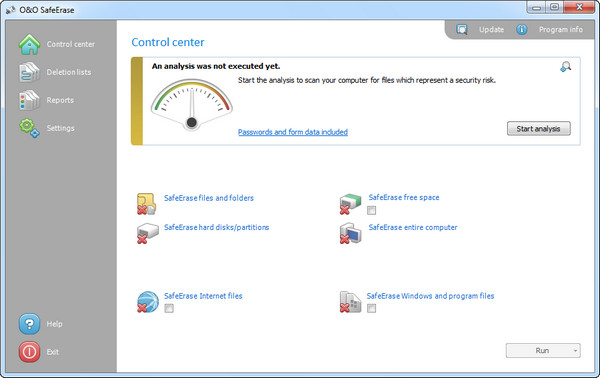Click the SafeErase entire computer icon
Screen dimensions: 600x378
pos(350,233)
